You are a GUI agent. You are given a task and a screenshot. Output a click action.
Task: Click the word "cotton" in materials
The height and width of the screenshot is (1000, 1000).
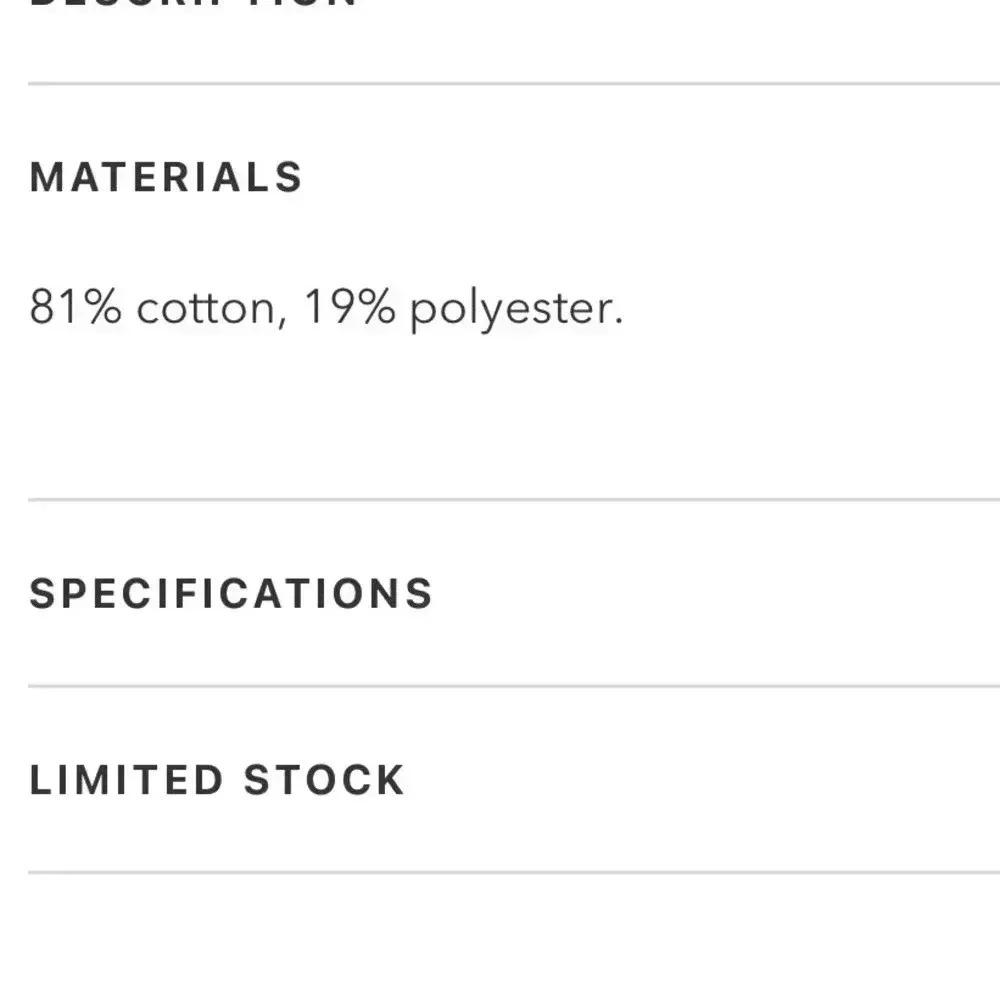[x=206, y=308]
